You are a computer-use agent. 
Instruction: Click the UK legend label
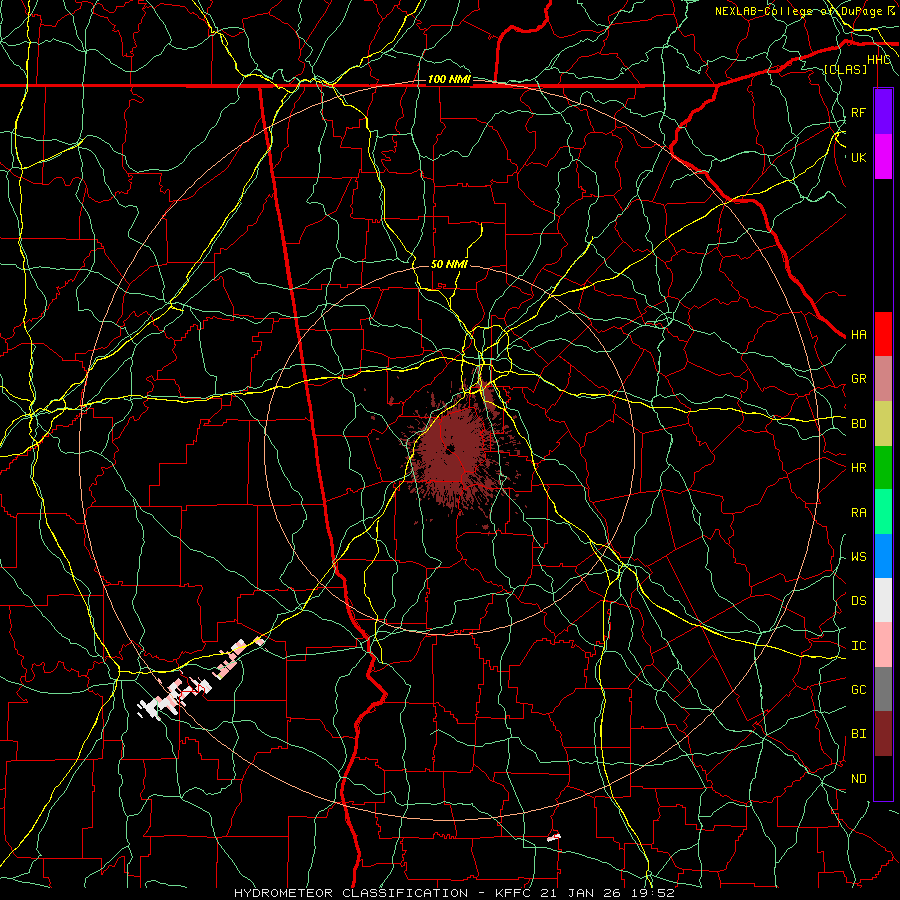click(x=858, y=157)
